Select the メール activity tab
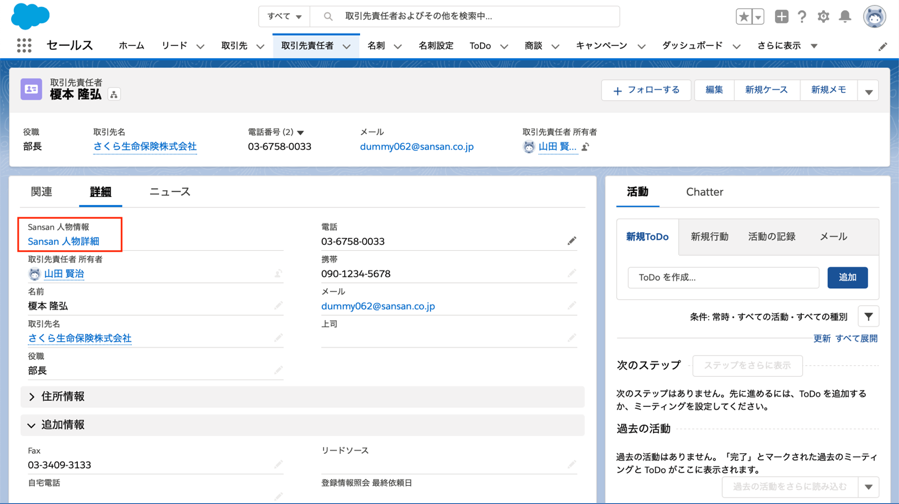 click(x=833, y=237)
